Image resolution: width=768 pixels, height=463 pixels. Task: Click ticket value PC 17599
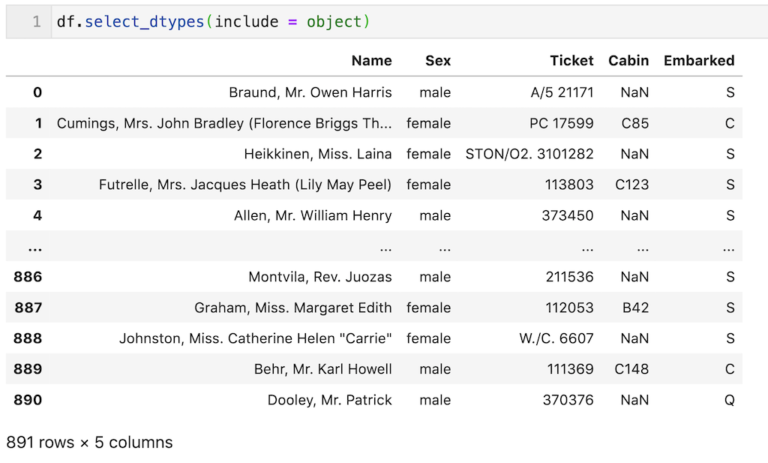click(x=561, y=123)
